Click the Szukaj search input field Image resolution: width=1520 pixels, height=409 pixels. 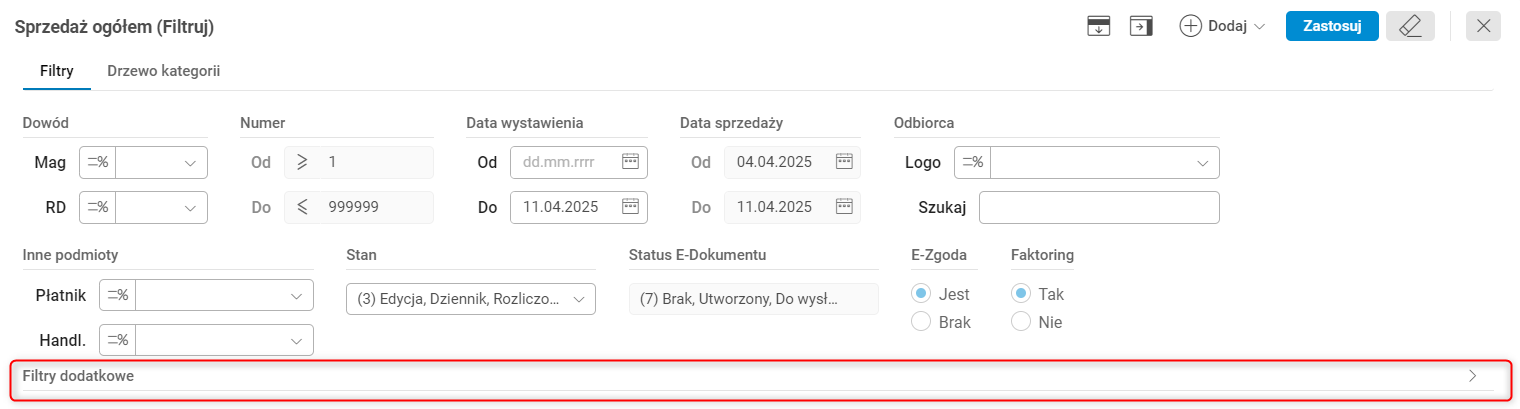pos(1099,207)
